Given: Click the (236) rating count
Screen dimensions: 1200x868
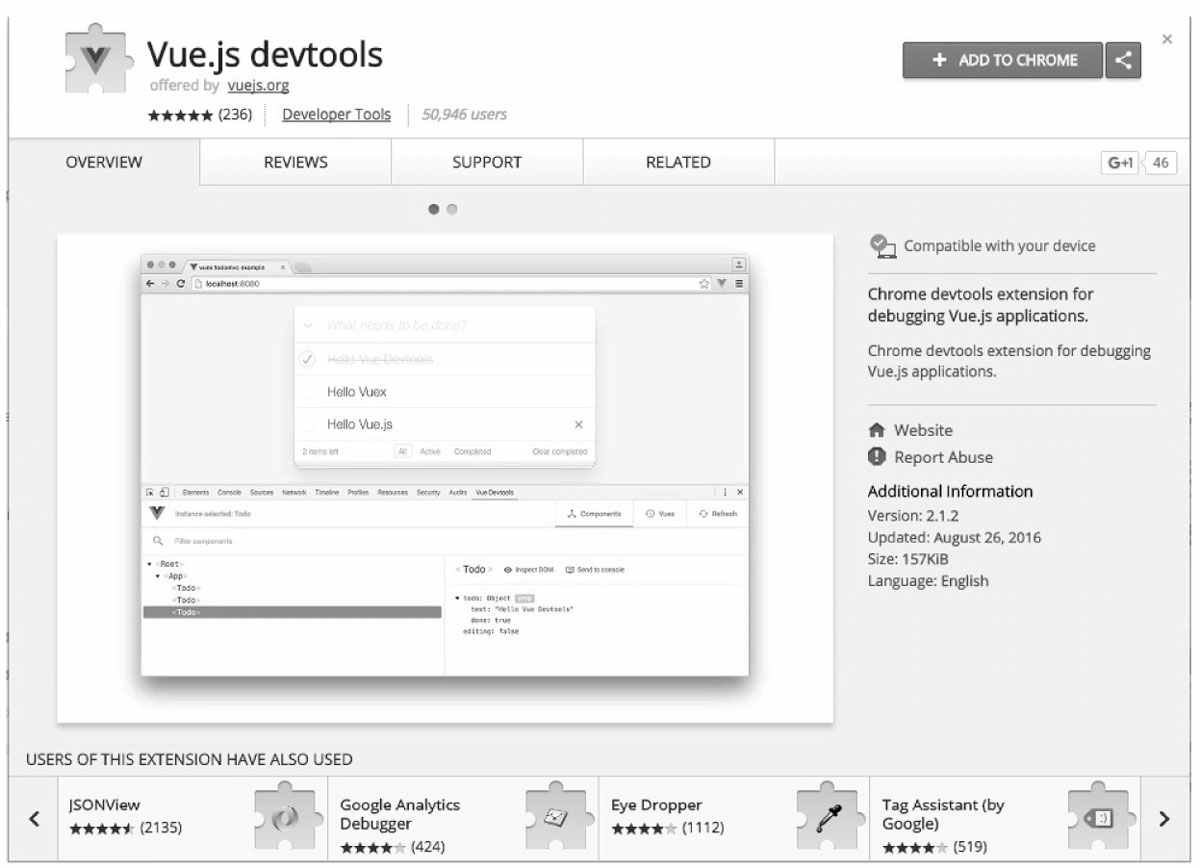Looking at the screenshot, I should pos(235,115).
